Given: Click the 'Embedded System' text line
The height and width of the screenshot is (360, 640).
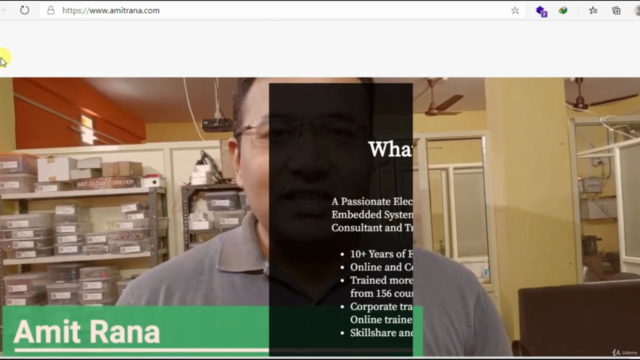Looking at the screenshot, I should pyautogui.click(x=372, y=215).
